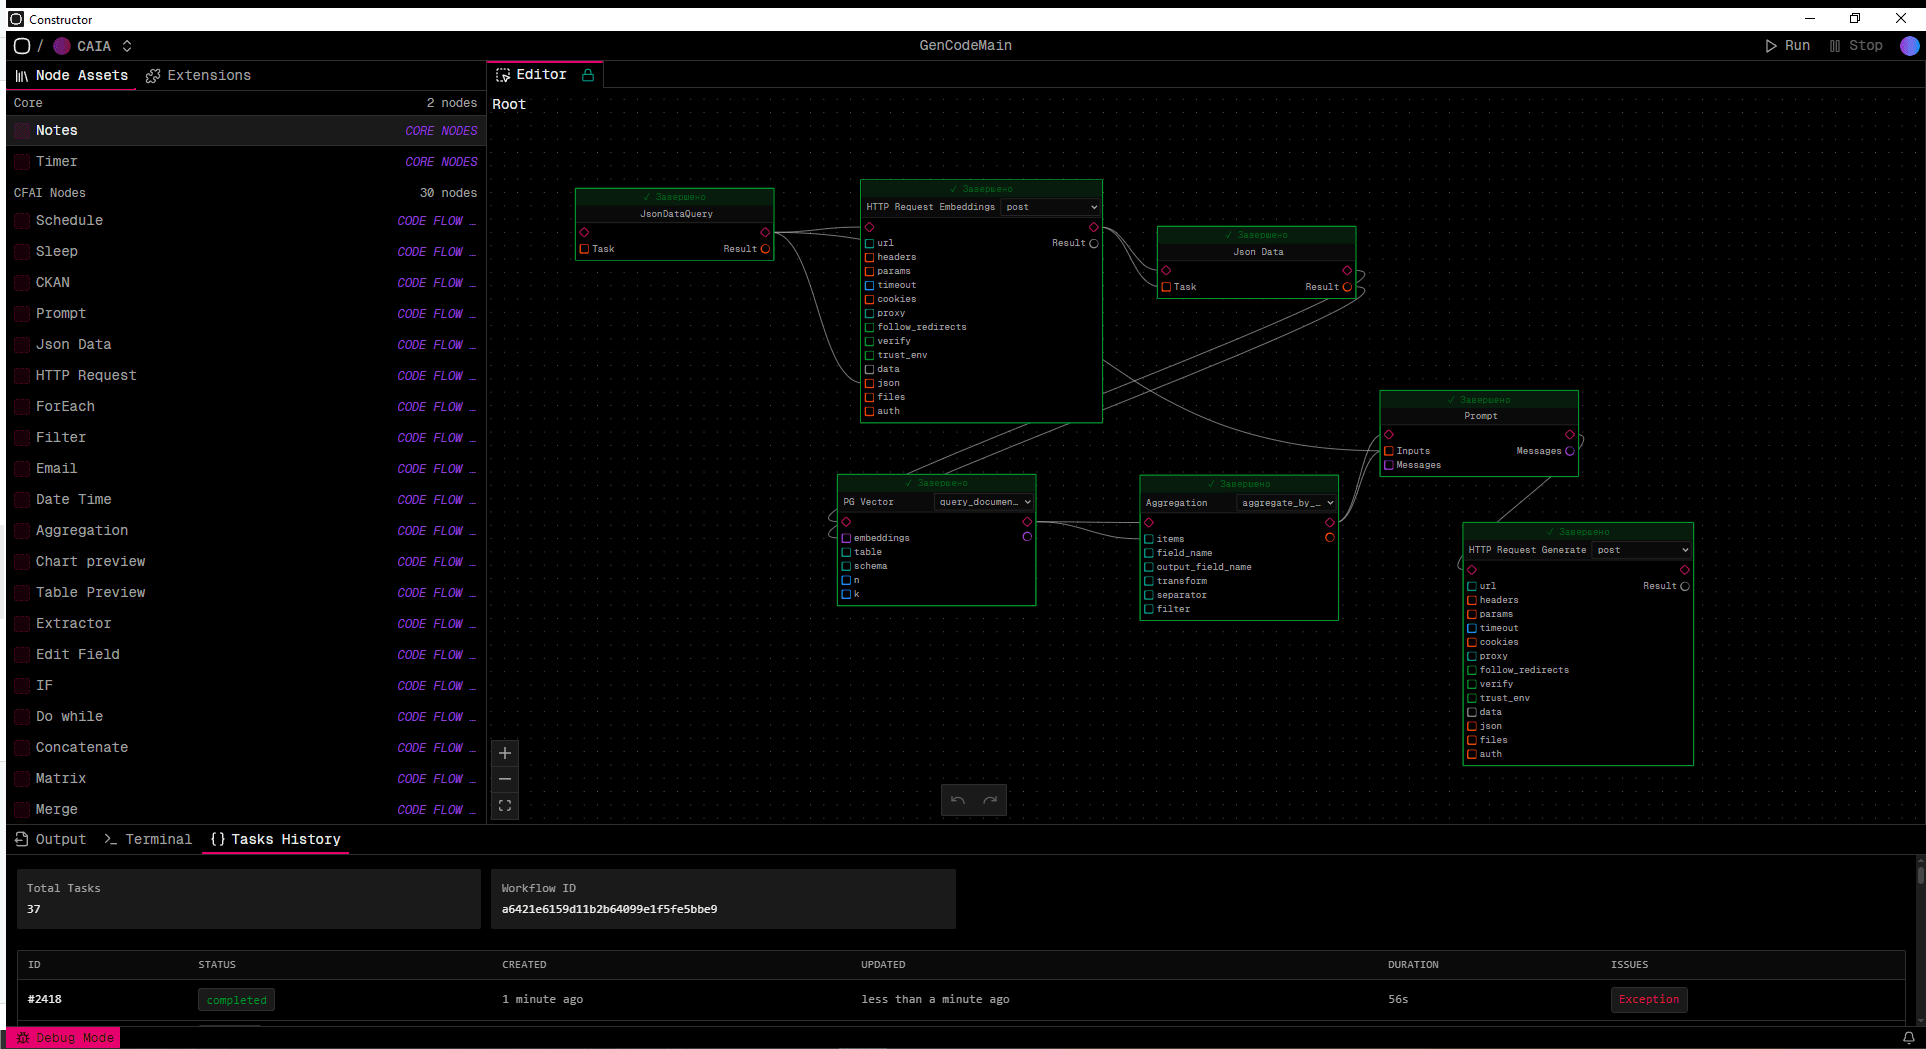Click the redo arrow icon
The height and width of the screenshot is (1049, 1926).
(990, 800)
